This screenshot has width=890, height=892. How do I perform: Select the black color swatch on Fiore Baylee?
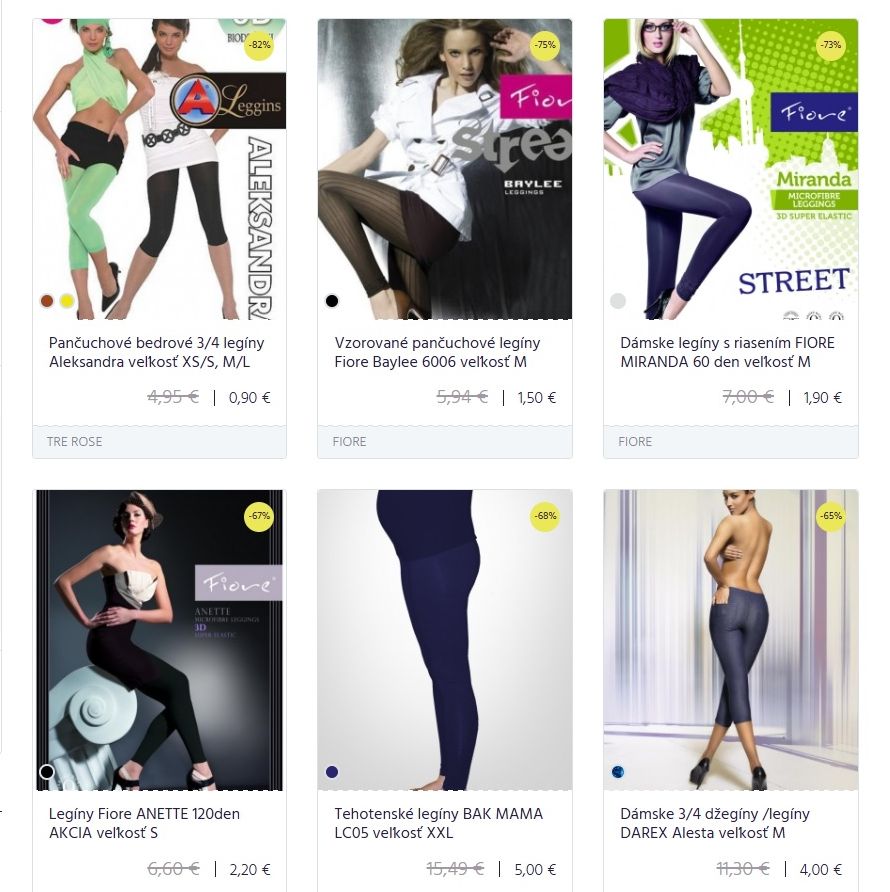tap(332, 301)
